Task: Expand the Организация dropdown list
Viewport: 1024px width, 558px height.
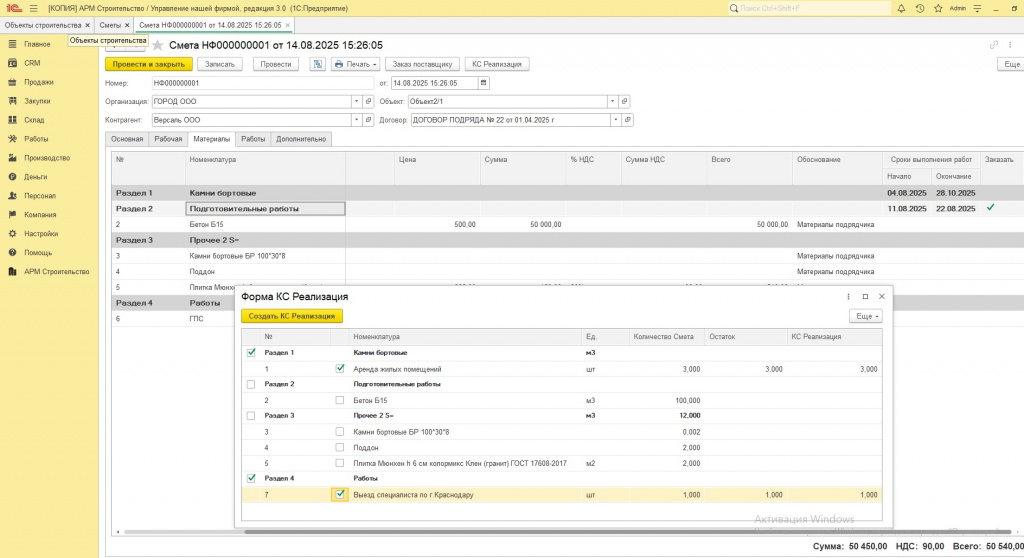Action: 356,102
